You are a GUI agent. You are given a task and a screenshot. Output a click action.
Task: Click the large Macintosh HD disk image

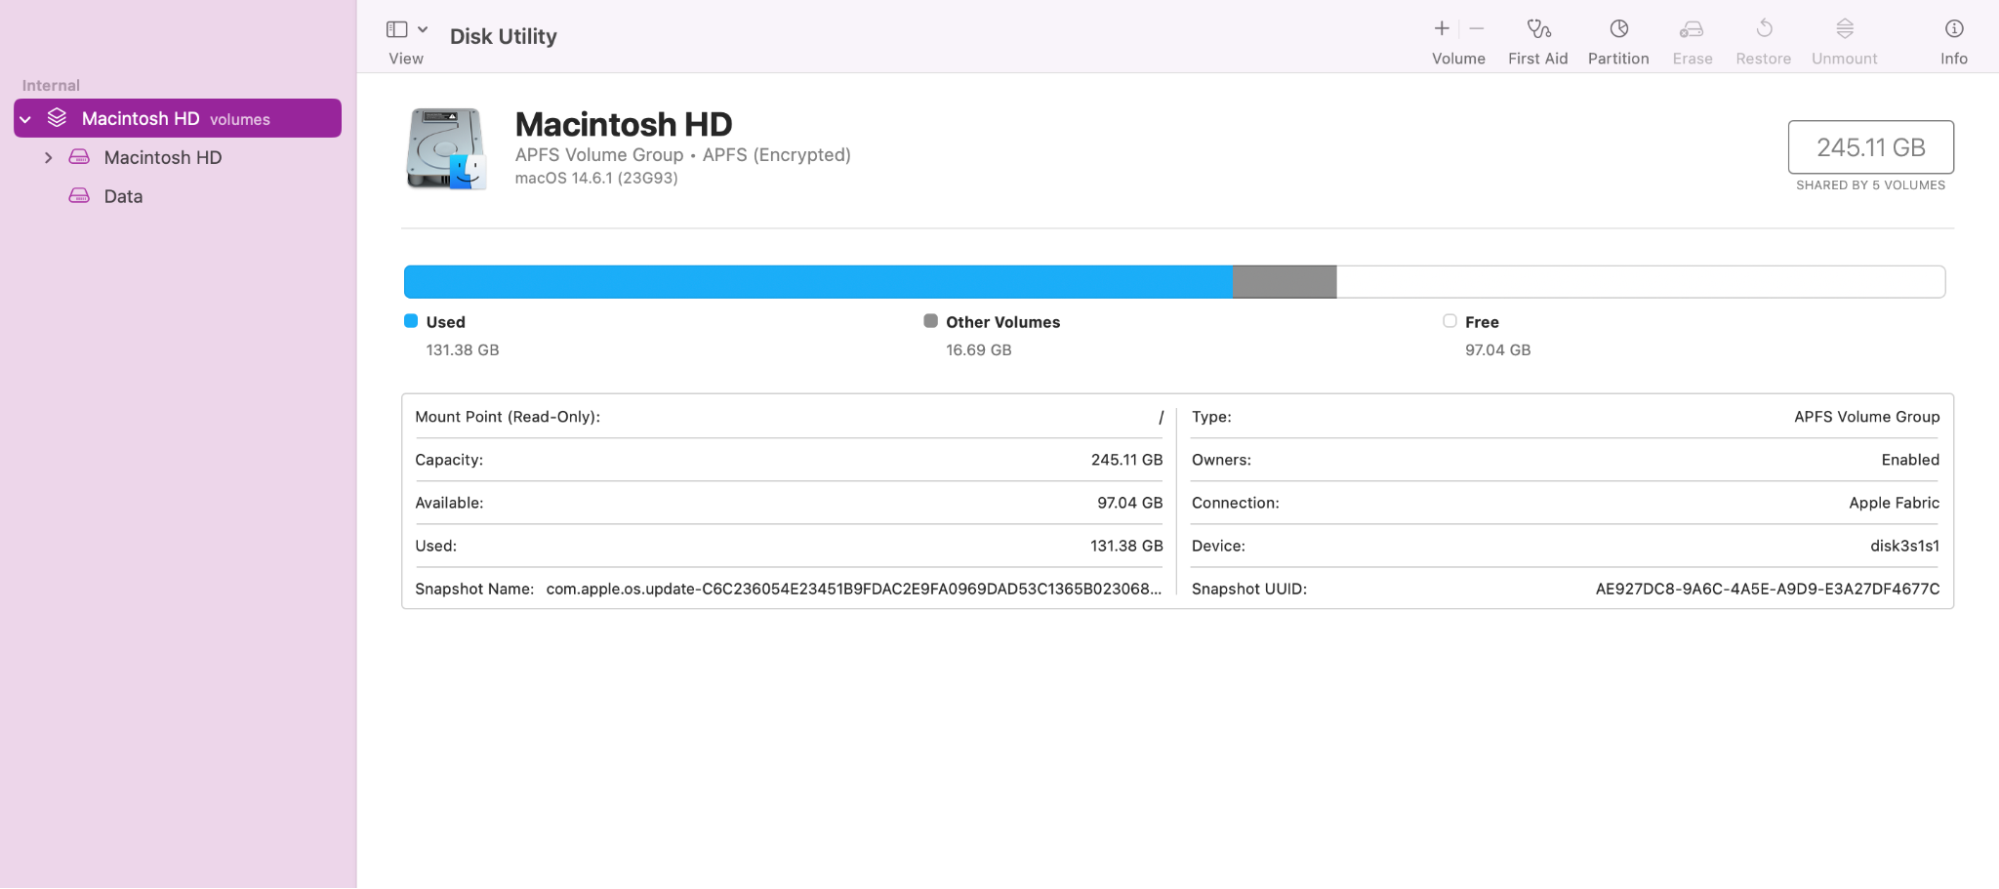[x=446, y=149]
